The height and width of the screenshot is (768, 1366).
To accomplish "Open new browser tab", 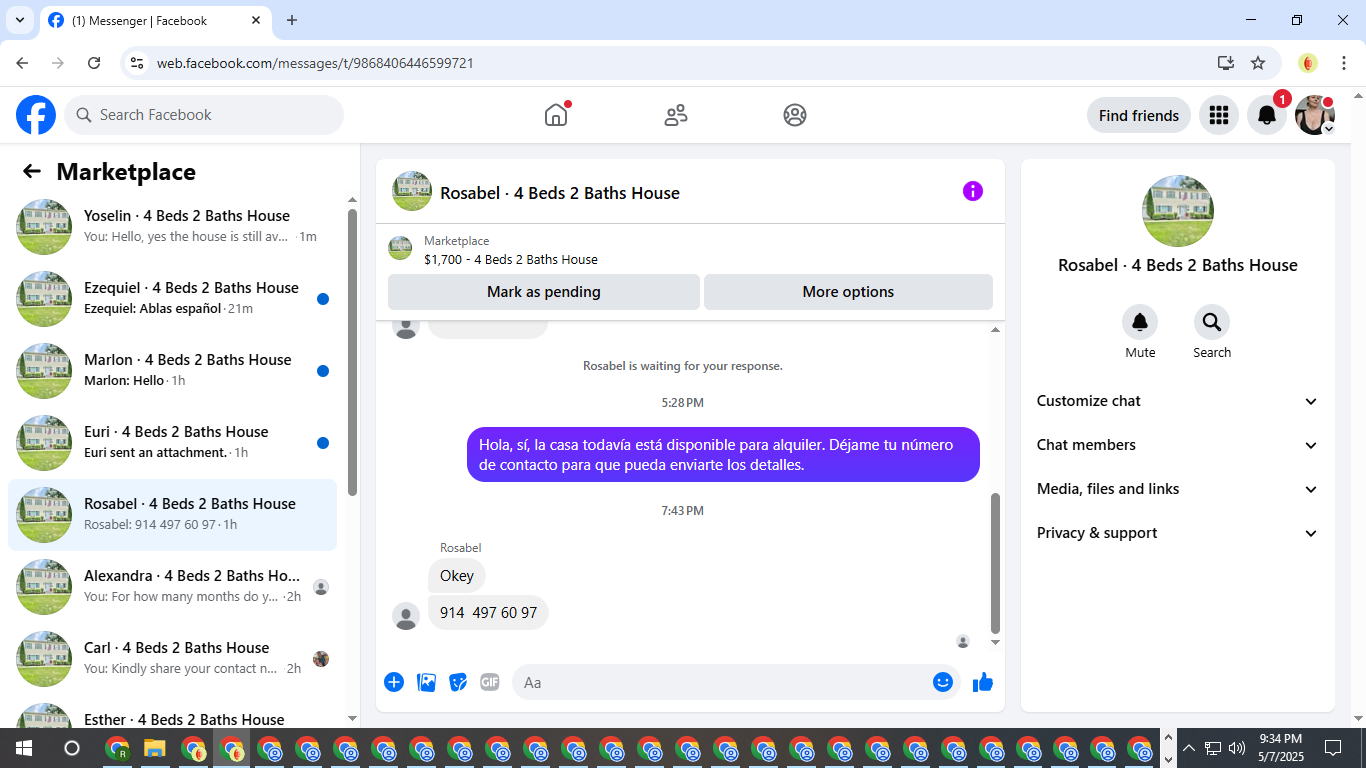I will click(x=292, y=20).
